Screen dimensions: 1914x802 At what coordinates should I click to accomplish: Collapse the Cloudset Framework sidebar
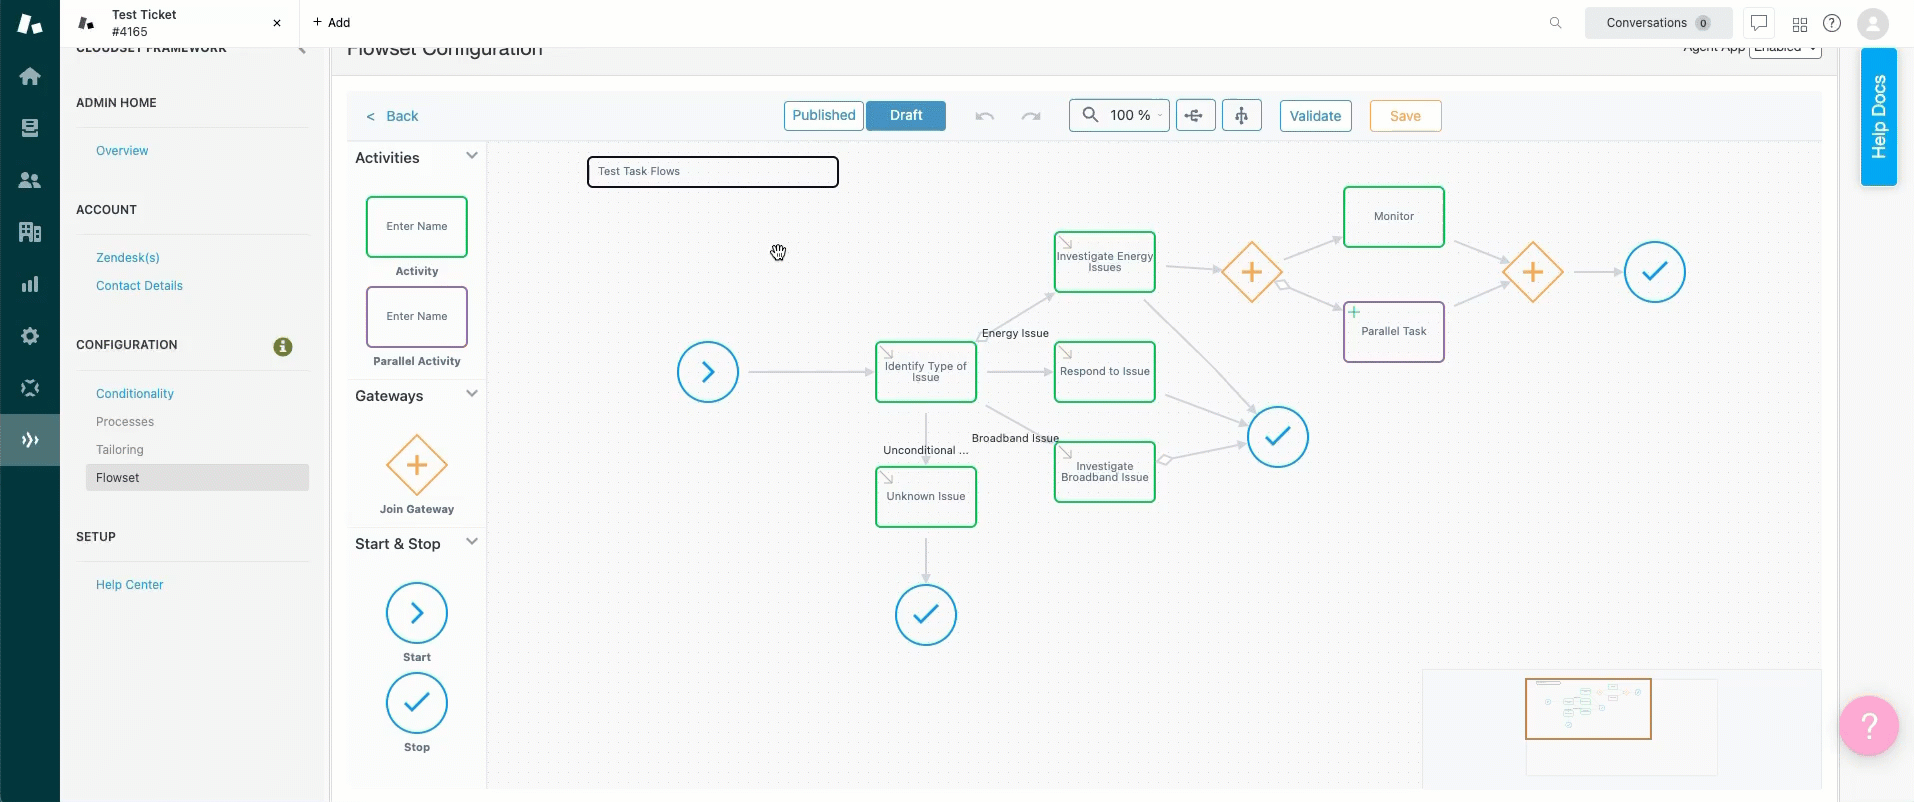tap(301, 50)
